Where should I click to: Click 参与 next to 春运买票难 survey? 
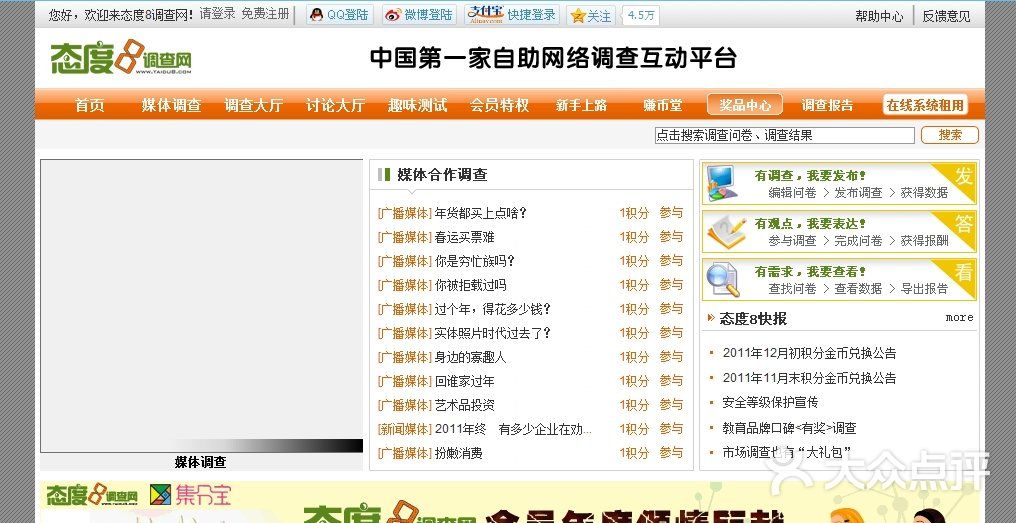pyautogui.click(x=671, y=237)
